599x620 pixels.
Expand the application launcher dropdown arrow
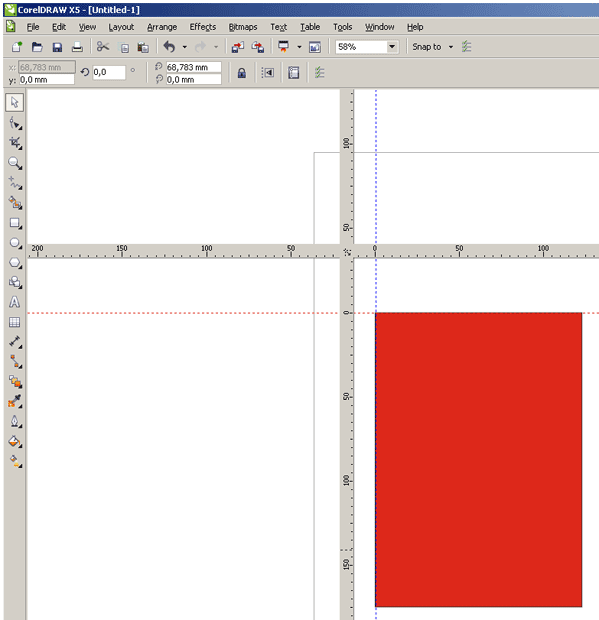299,47
